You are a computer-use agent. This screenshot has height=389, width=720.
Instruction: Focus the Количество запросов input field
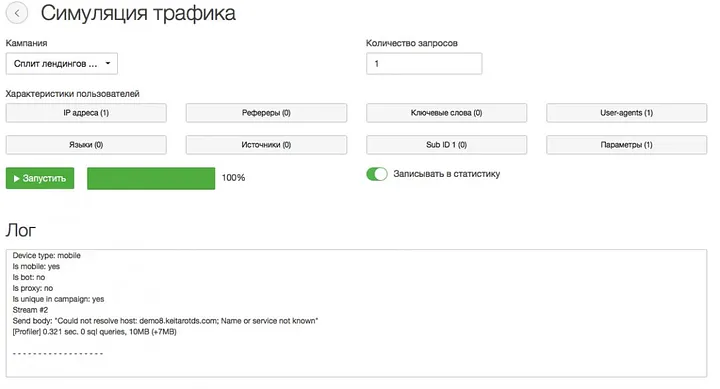pos(424,63)
